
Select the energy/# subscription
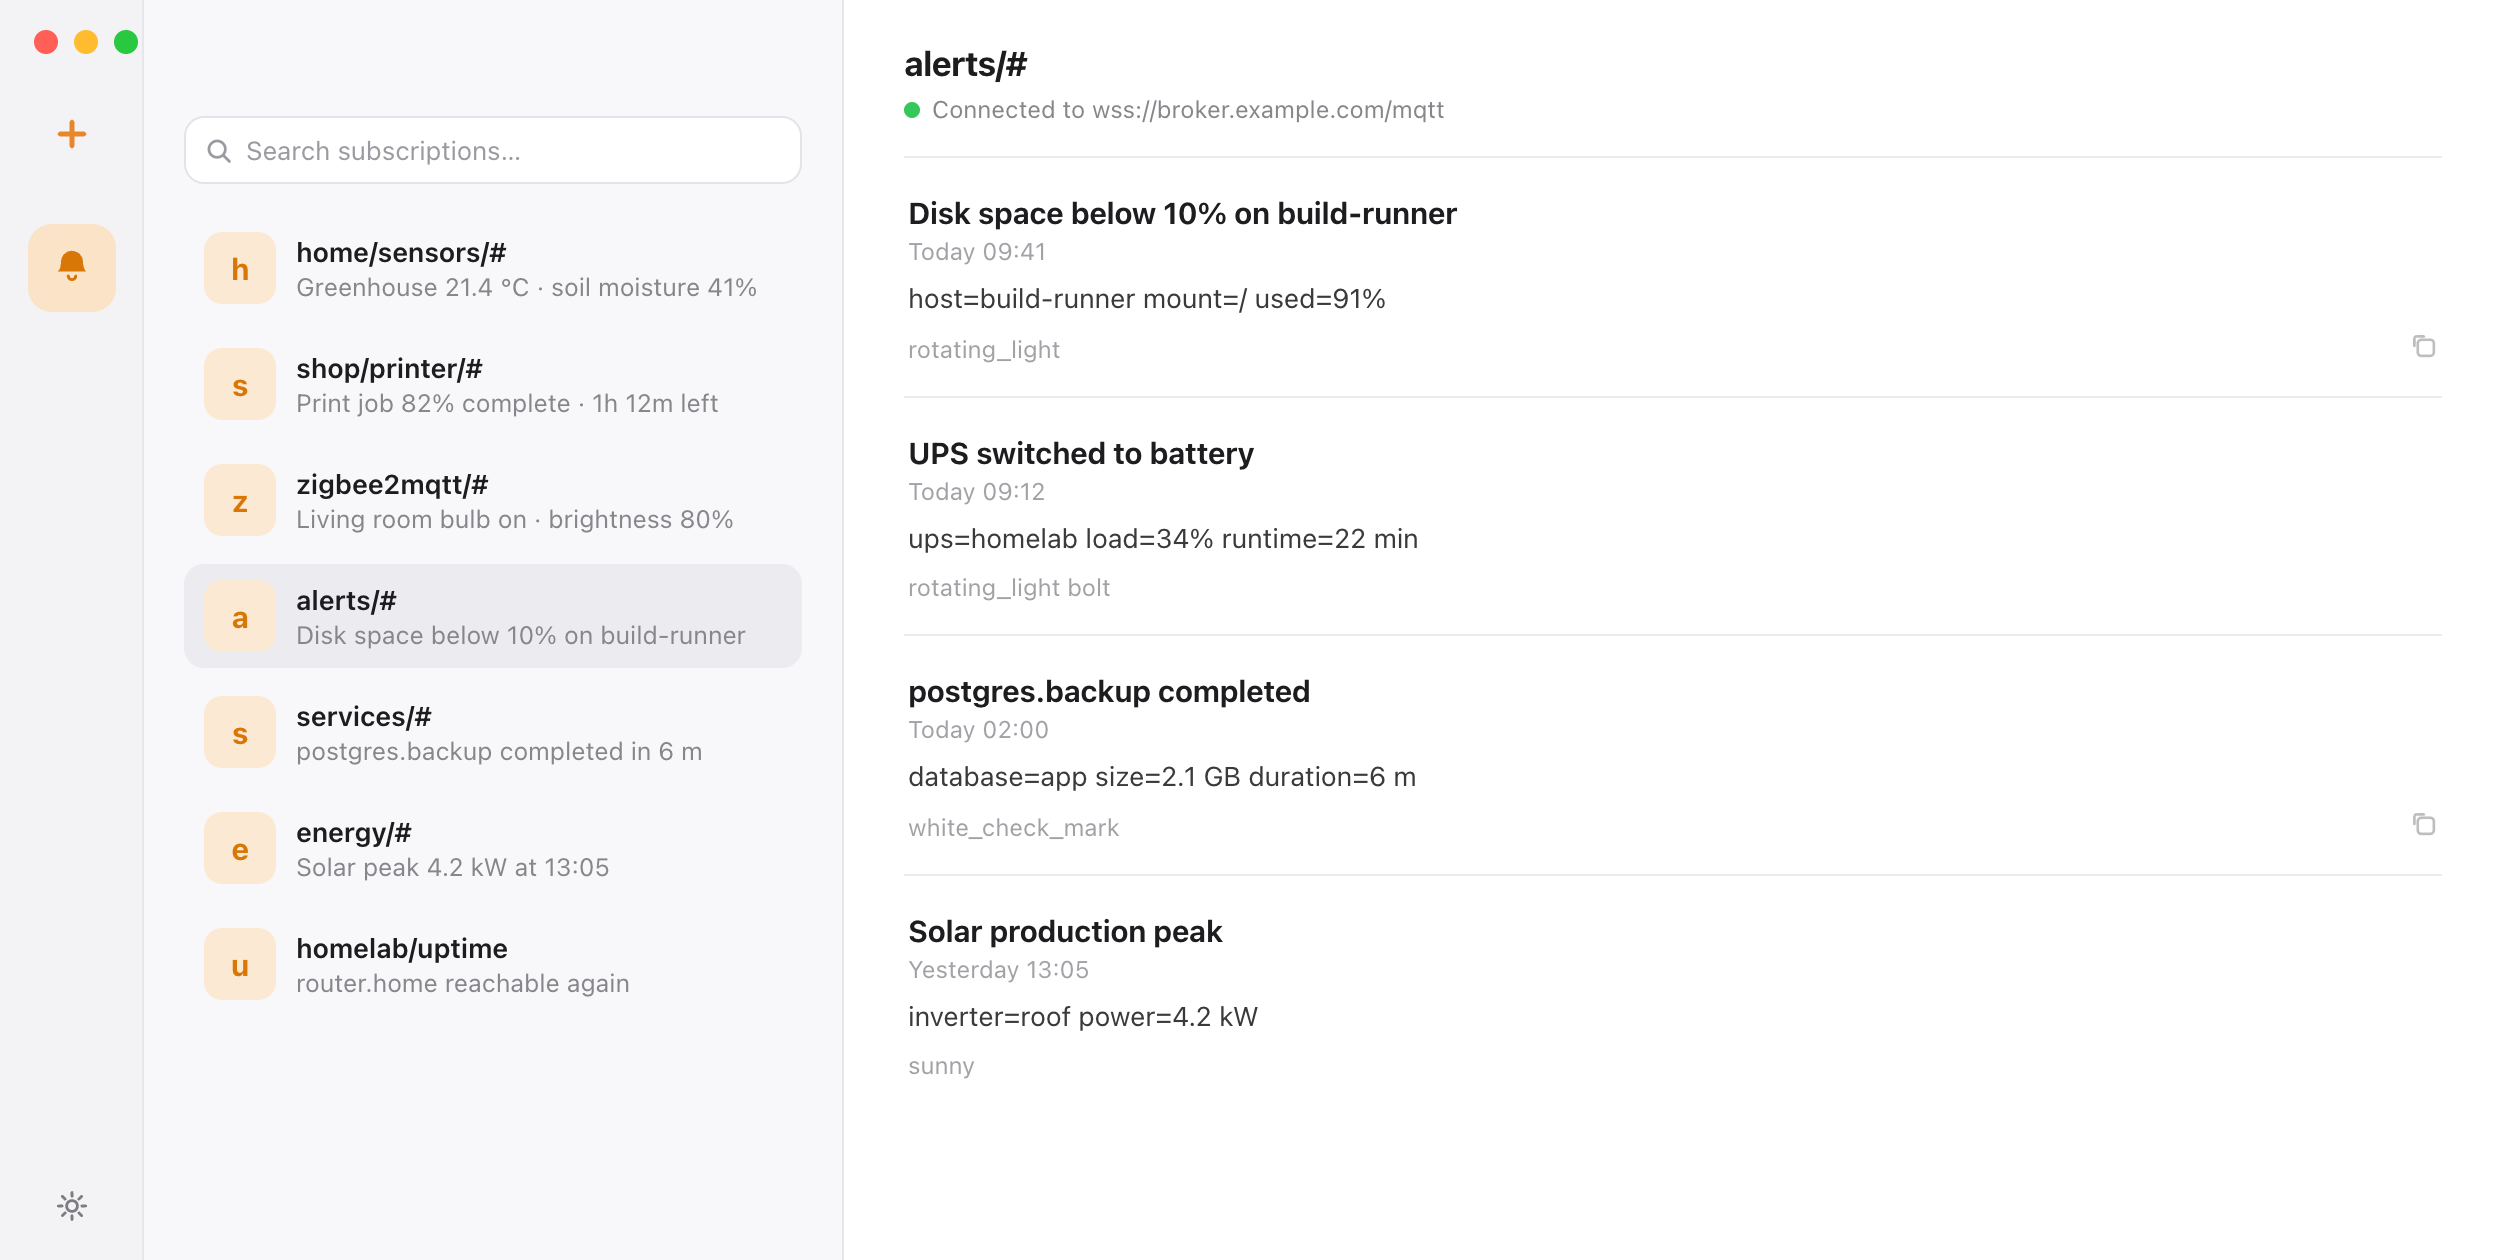pyautogui.click(x=493, y=849)
